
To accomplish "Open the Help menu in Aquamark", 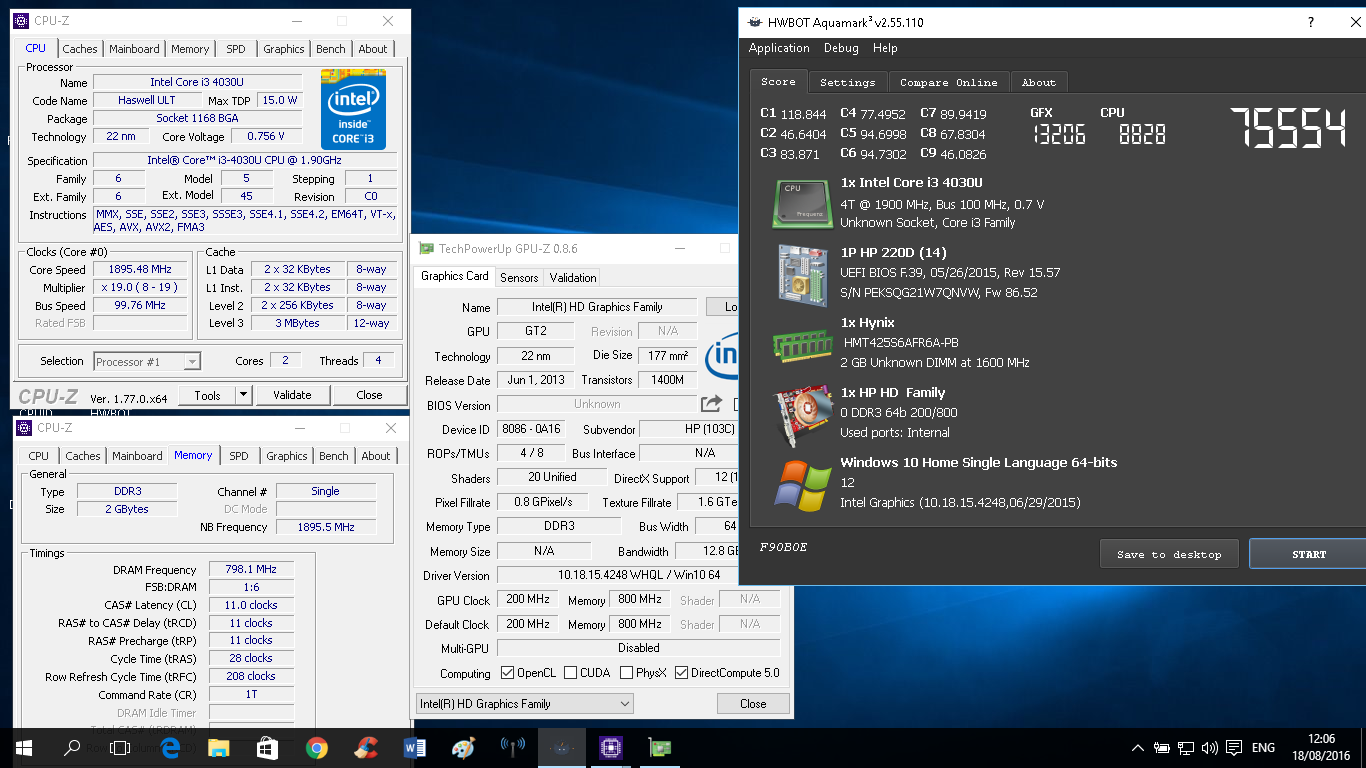I will 885,48.
